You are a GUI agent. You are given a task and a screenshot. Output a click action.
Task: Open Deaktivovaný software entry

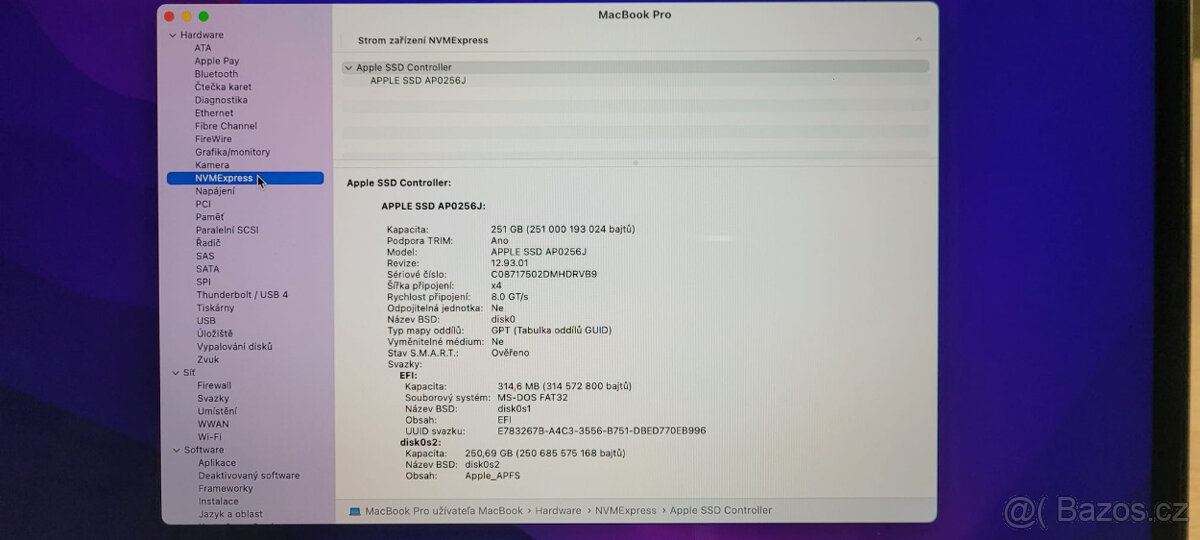tap(249, 476)
